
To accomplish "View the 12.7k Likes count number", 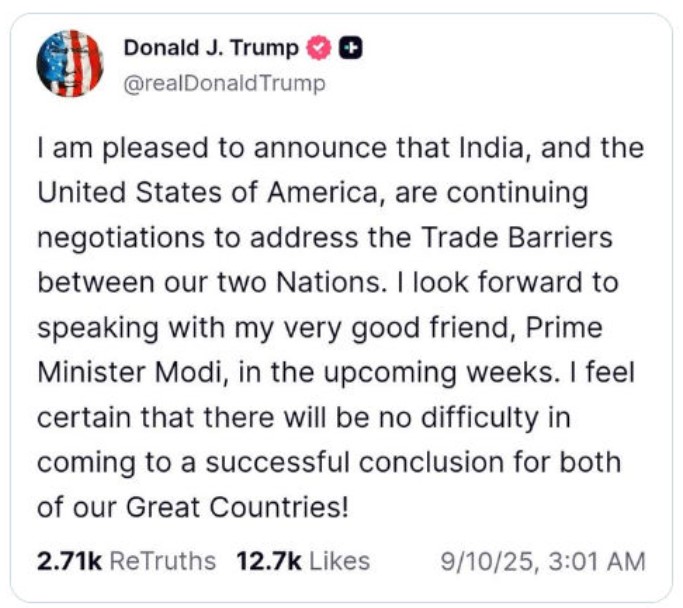I will pos(269,561).
